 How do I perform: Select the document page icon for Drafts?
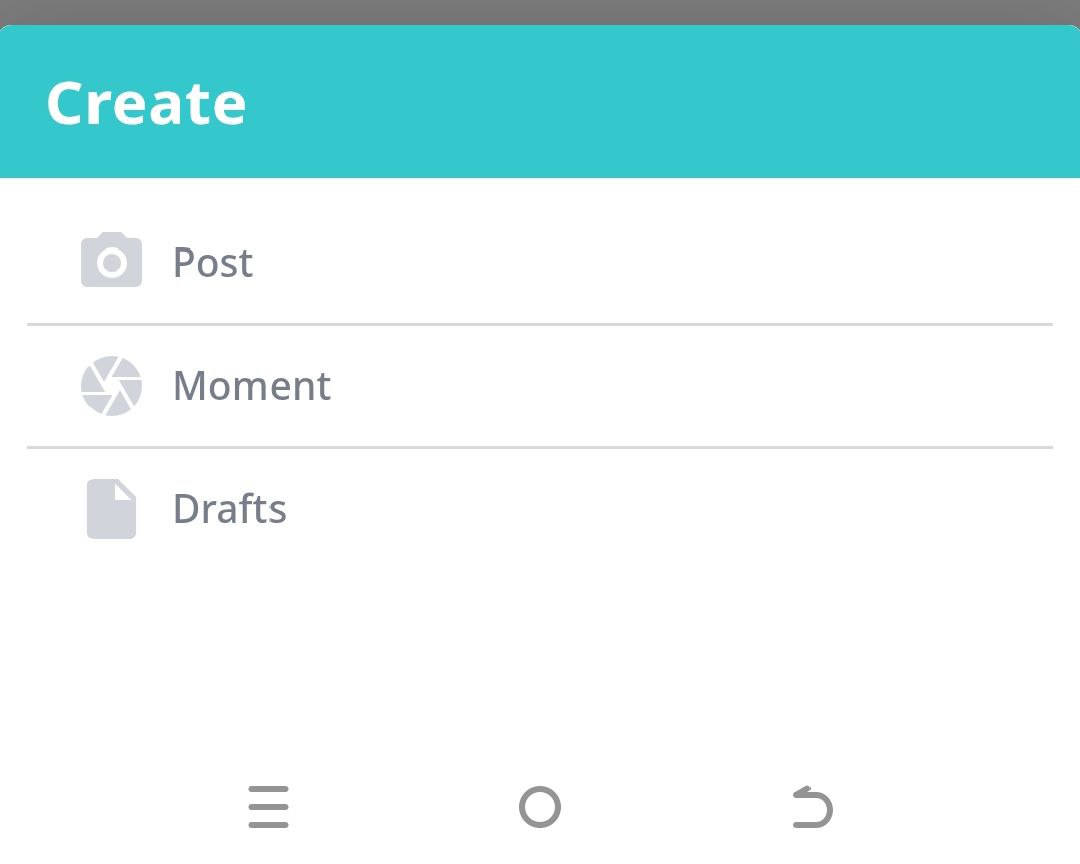[111, 509]
